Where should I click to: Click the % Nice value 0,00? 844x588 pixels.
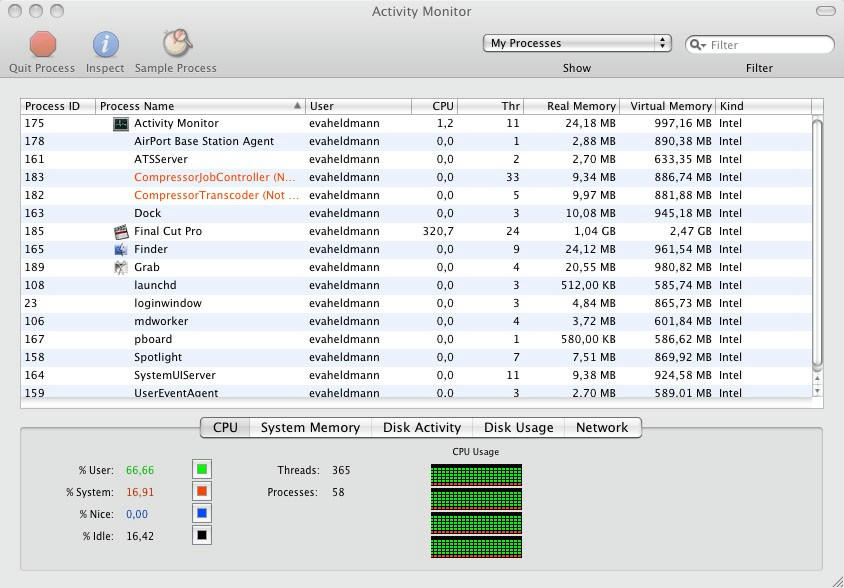[137, 514]
